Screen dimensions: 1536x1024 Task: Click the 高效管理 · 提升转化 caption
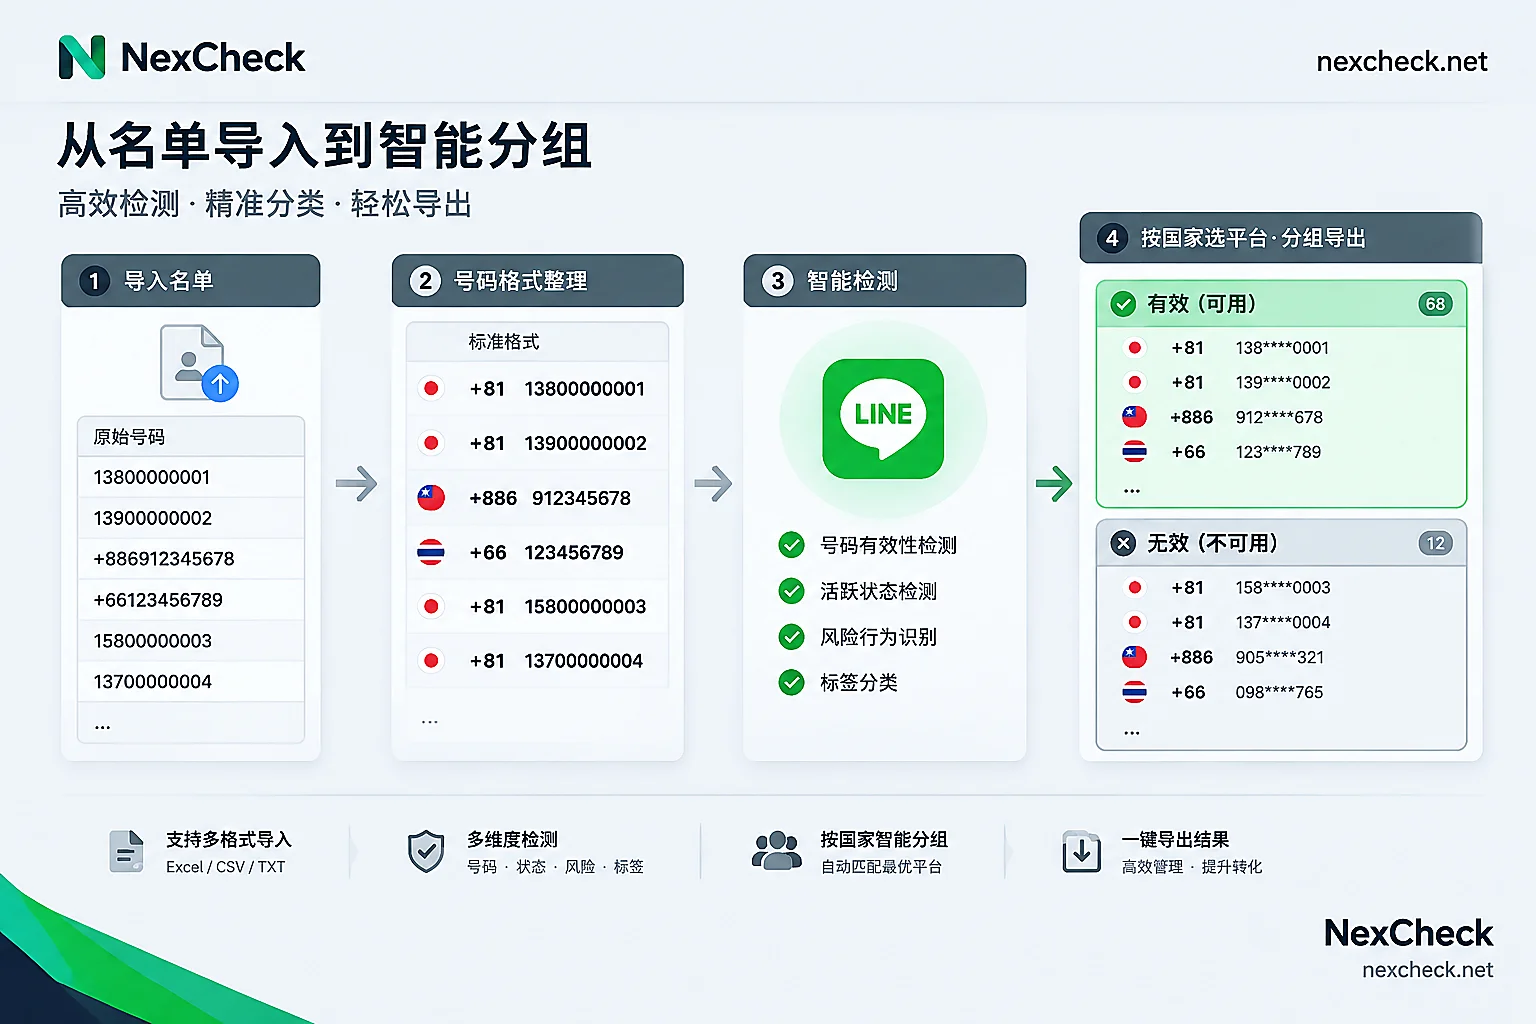click(1192, 867)
